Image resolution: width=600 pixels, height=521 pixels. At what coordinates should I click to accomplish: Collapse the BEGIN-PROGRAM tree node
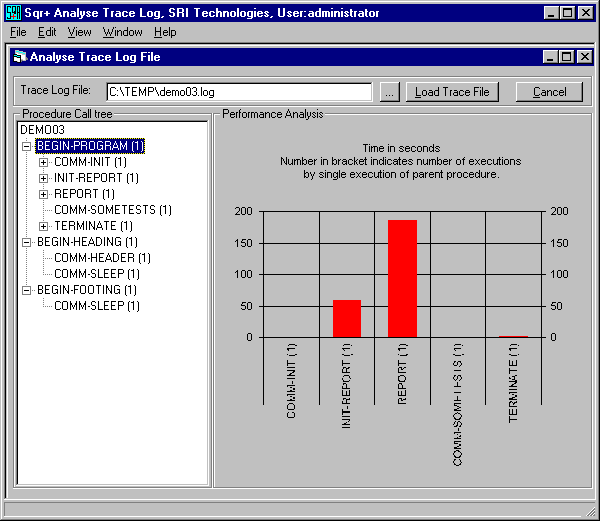(x=26, y=146)
